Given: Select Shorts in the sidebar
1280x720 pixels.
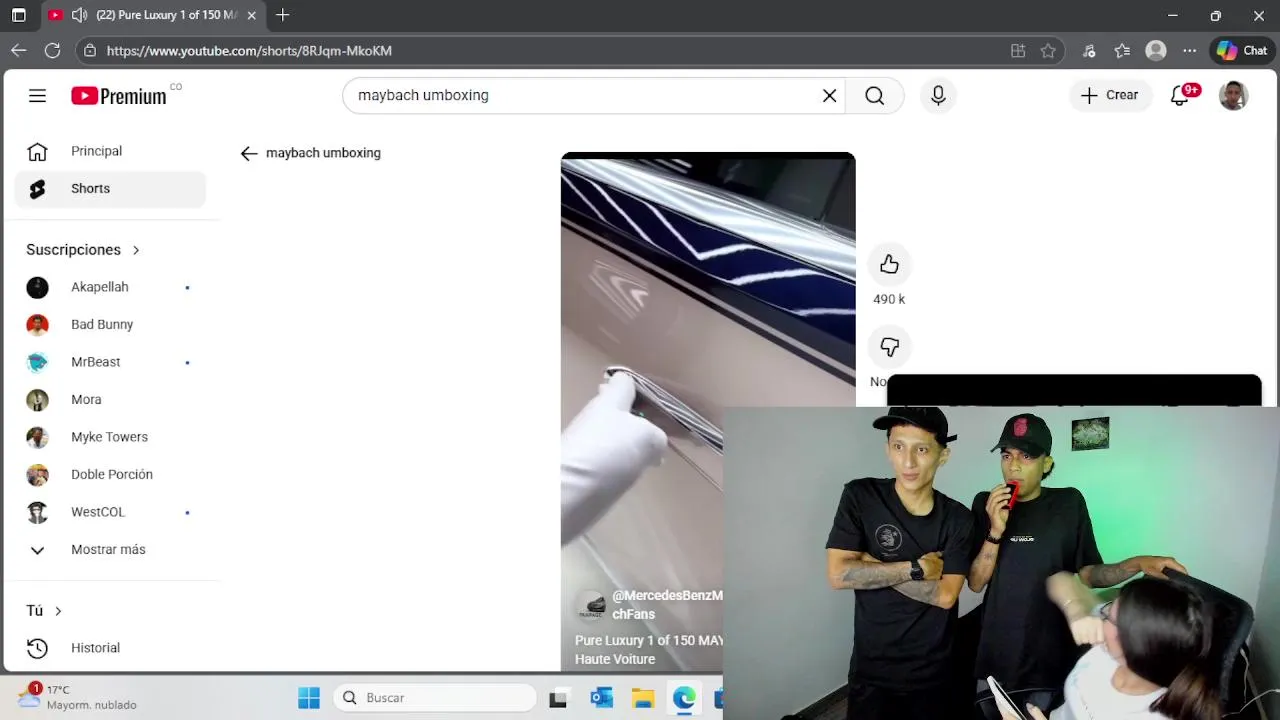Looking at the screenshot, I should [110, 188].
